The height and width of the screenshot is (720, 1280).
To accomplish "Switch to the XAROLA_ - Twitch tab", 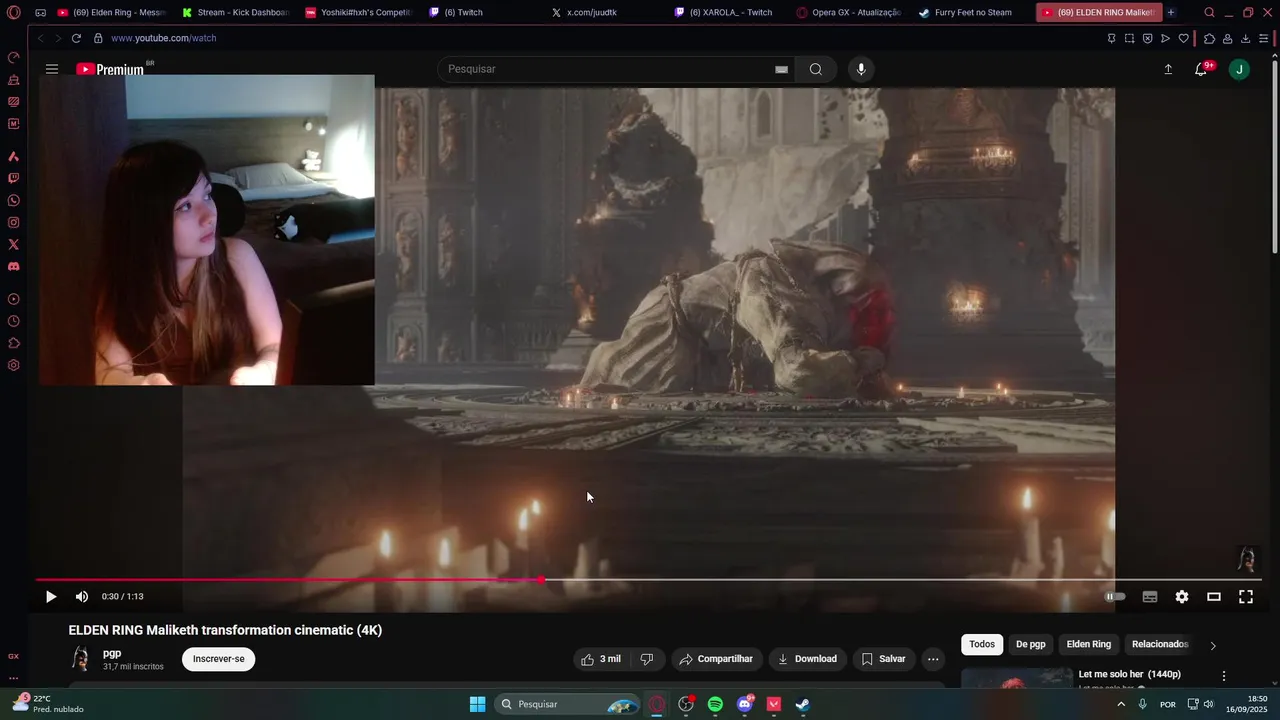I will [x=728, y=12].
